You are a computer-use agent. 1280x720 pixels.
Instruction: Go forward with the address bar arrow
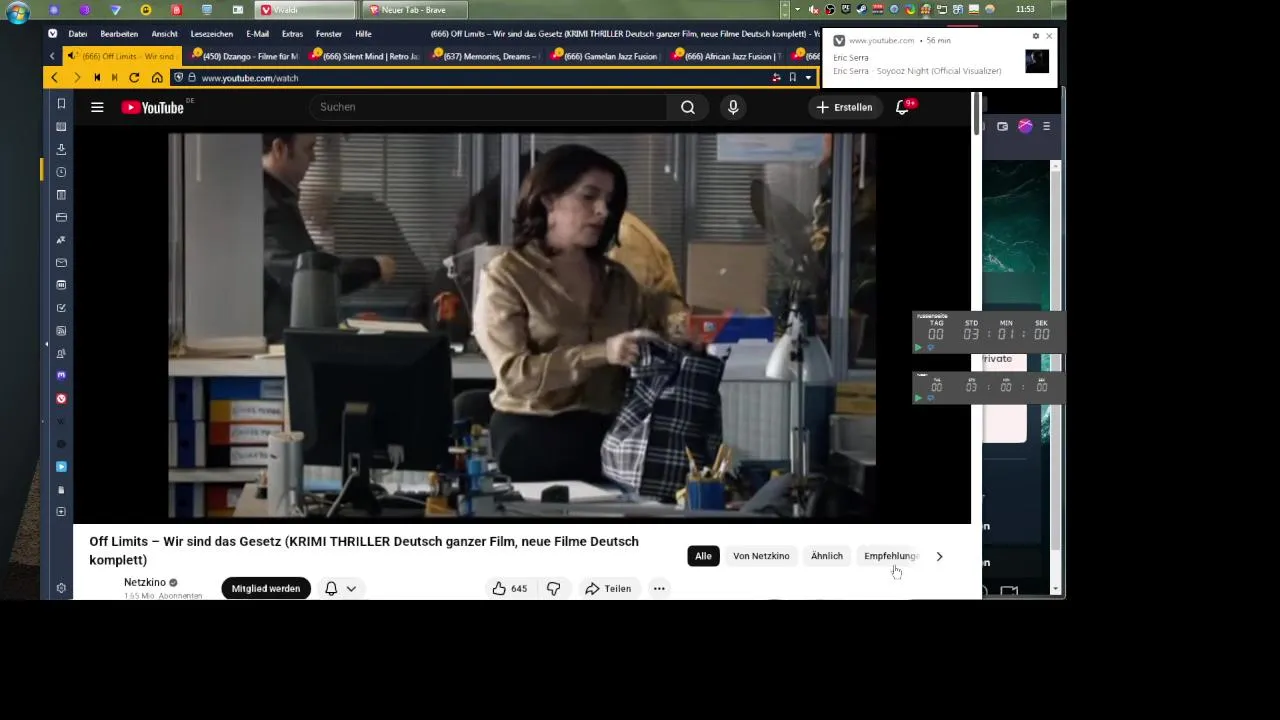click(x=77, y=78)
